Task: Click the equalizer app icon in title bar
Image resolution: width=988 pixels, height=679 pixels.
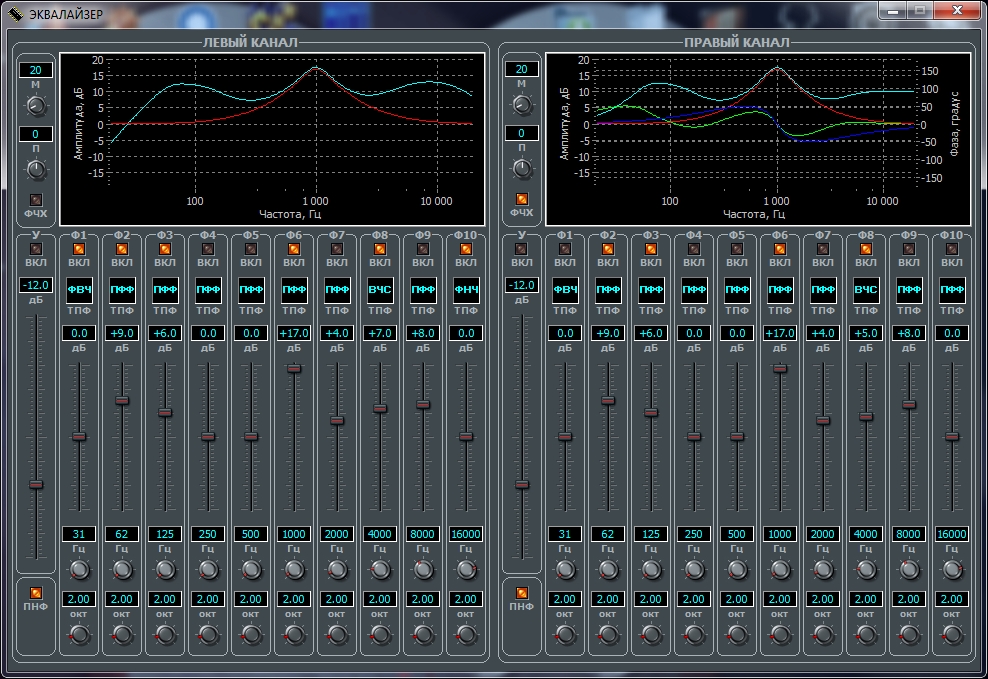Action: [x=15, y=12]
